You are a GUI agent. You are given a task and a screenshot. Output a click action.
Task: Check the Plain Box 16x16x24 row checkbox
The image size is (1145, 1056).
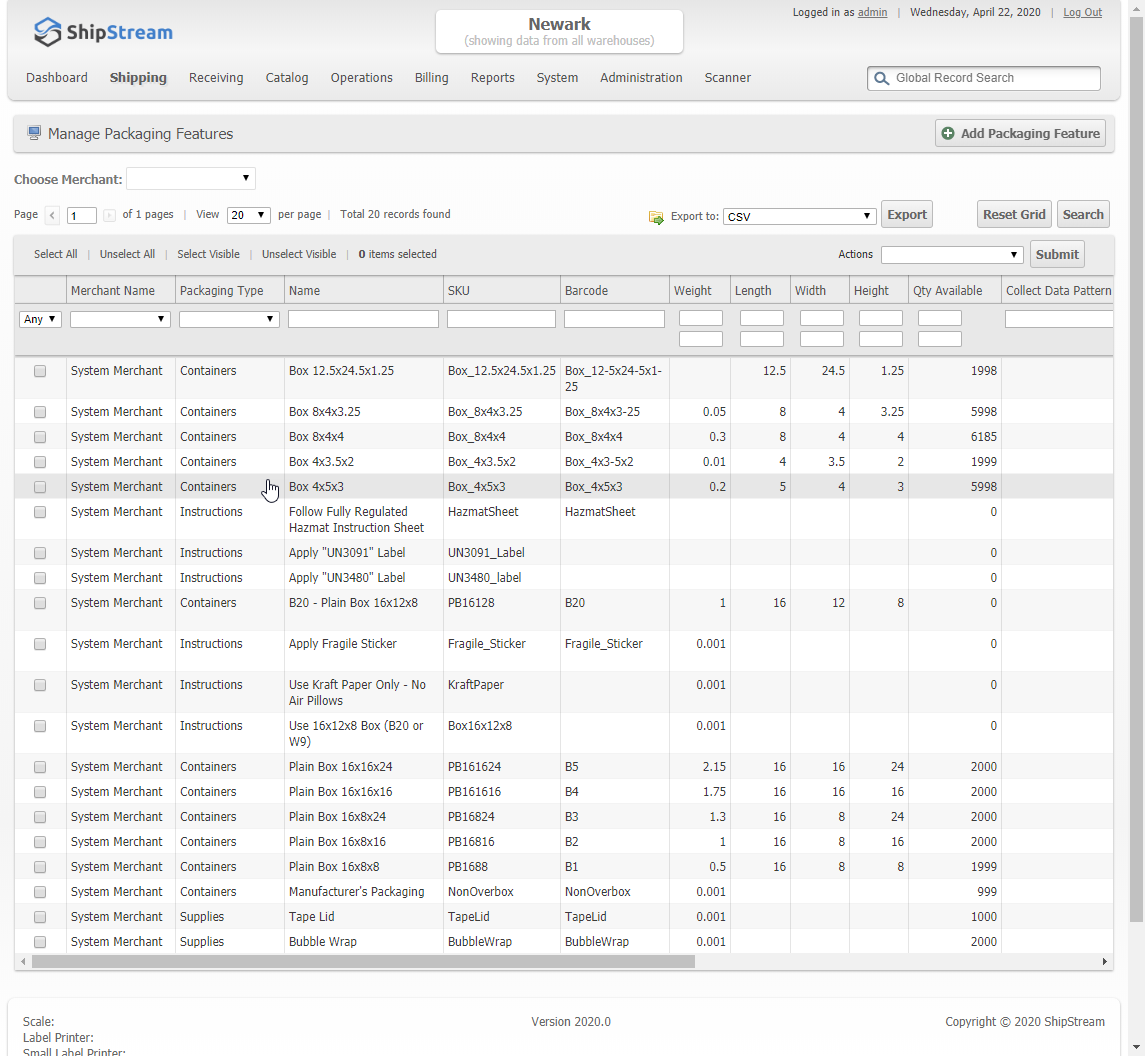coord(39,766)
